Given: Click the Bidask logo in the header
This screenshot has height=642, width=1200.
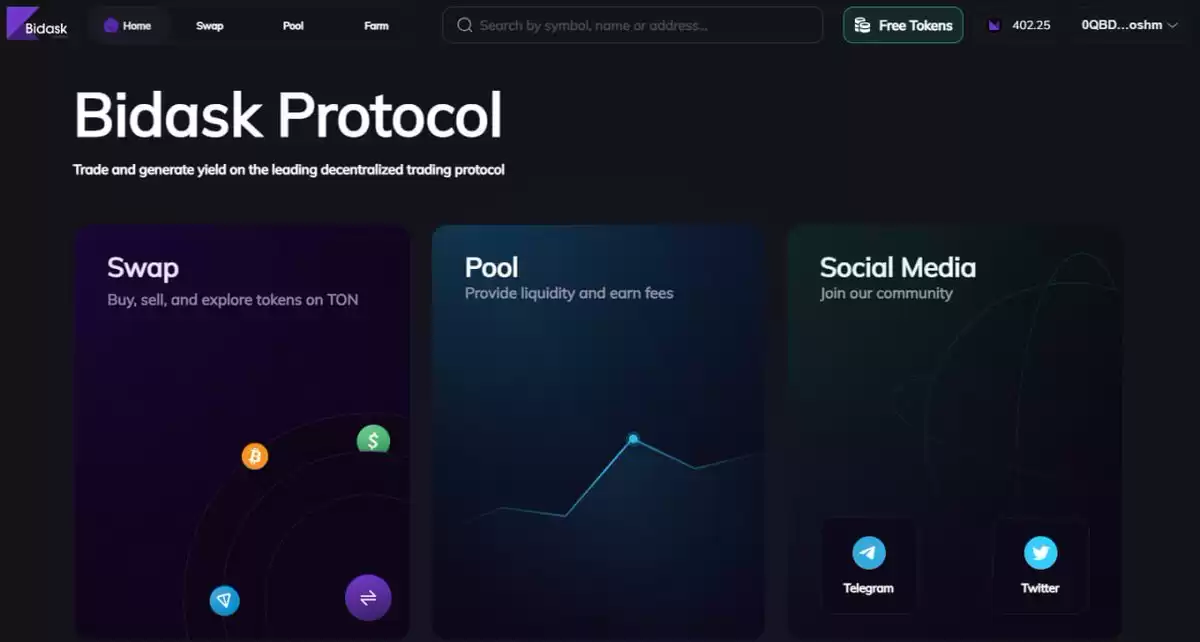Looking at the screenshot, I should [38, 24].
